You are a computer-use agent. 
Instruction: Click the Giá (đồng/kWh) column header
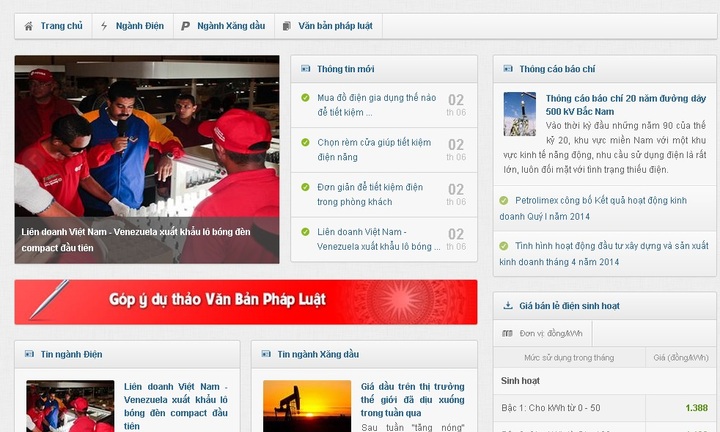pos(681,358)
